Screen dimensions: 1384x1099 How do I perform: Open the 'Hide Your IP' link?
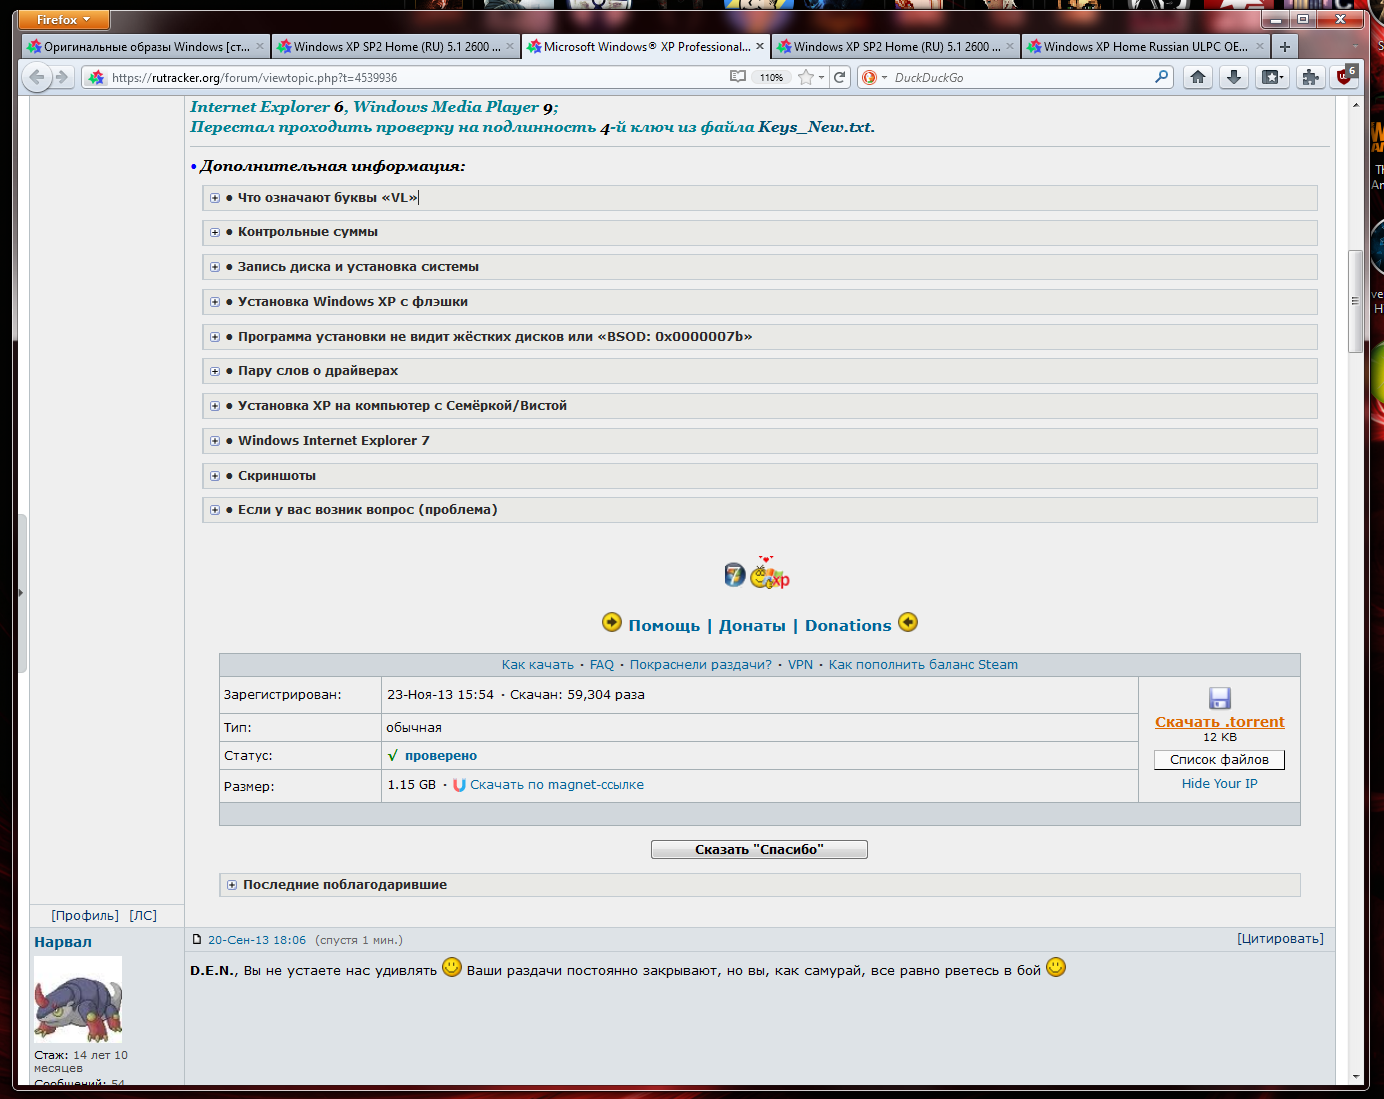[1219, 784]
